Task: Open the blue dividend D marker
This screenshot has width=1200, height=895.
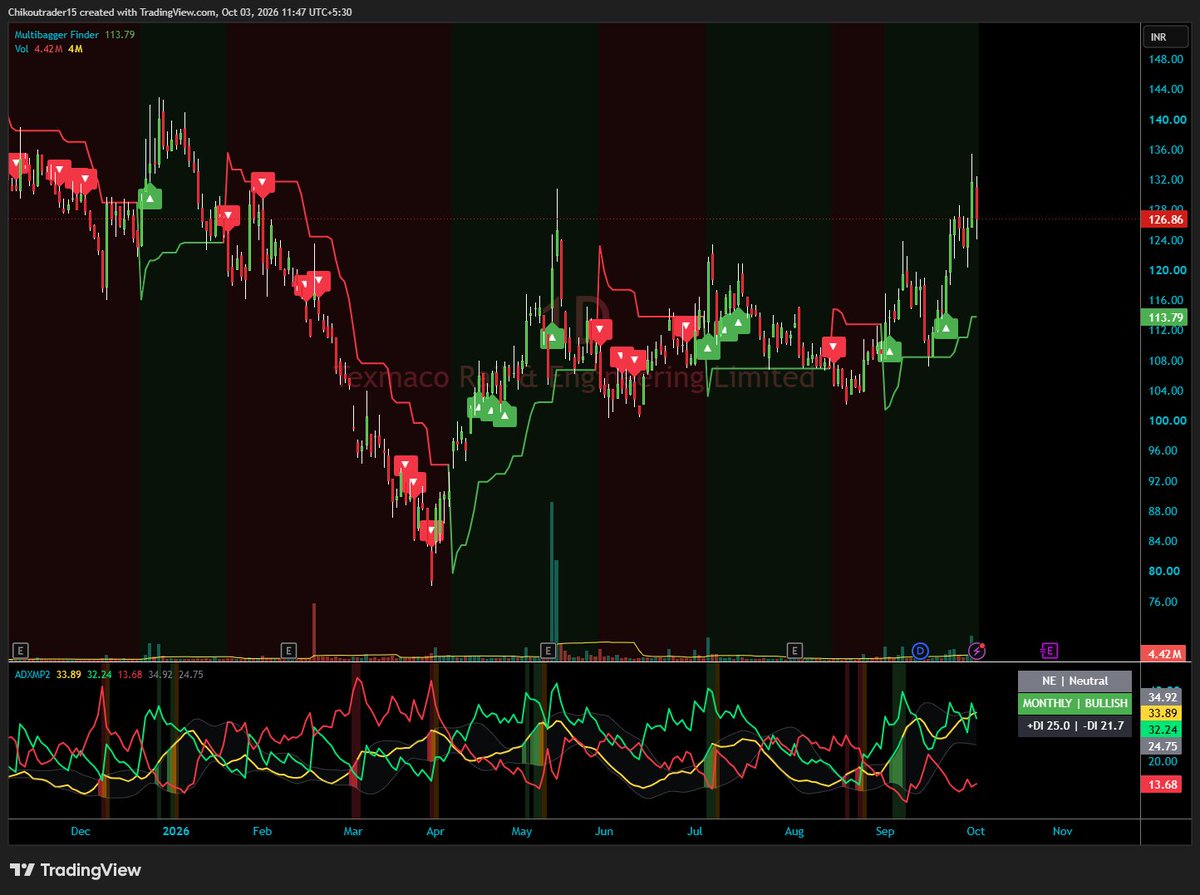Action: pos(921,651)
